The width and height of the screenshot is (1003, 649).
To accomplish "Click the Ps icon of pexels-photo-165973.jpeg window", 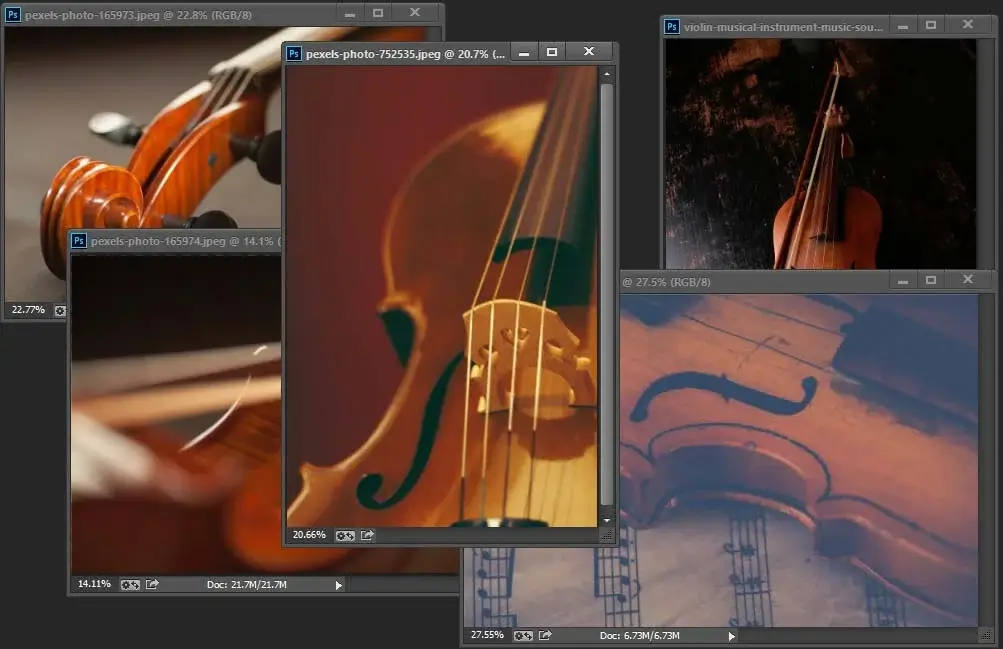I will click(13, 14).
